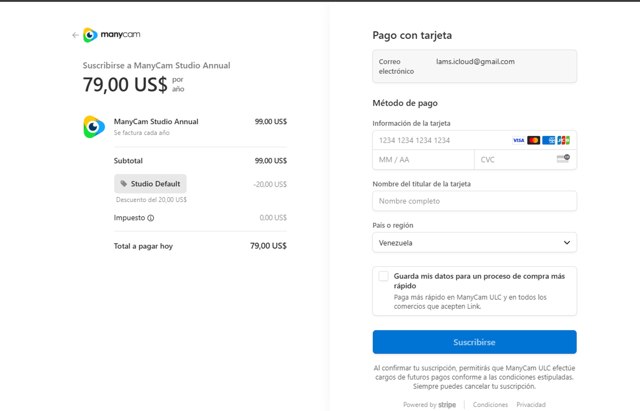
Task: Click the tag icon on Studio Default coupon
Action: [x=123, y=184]
